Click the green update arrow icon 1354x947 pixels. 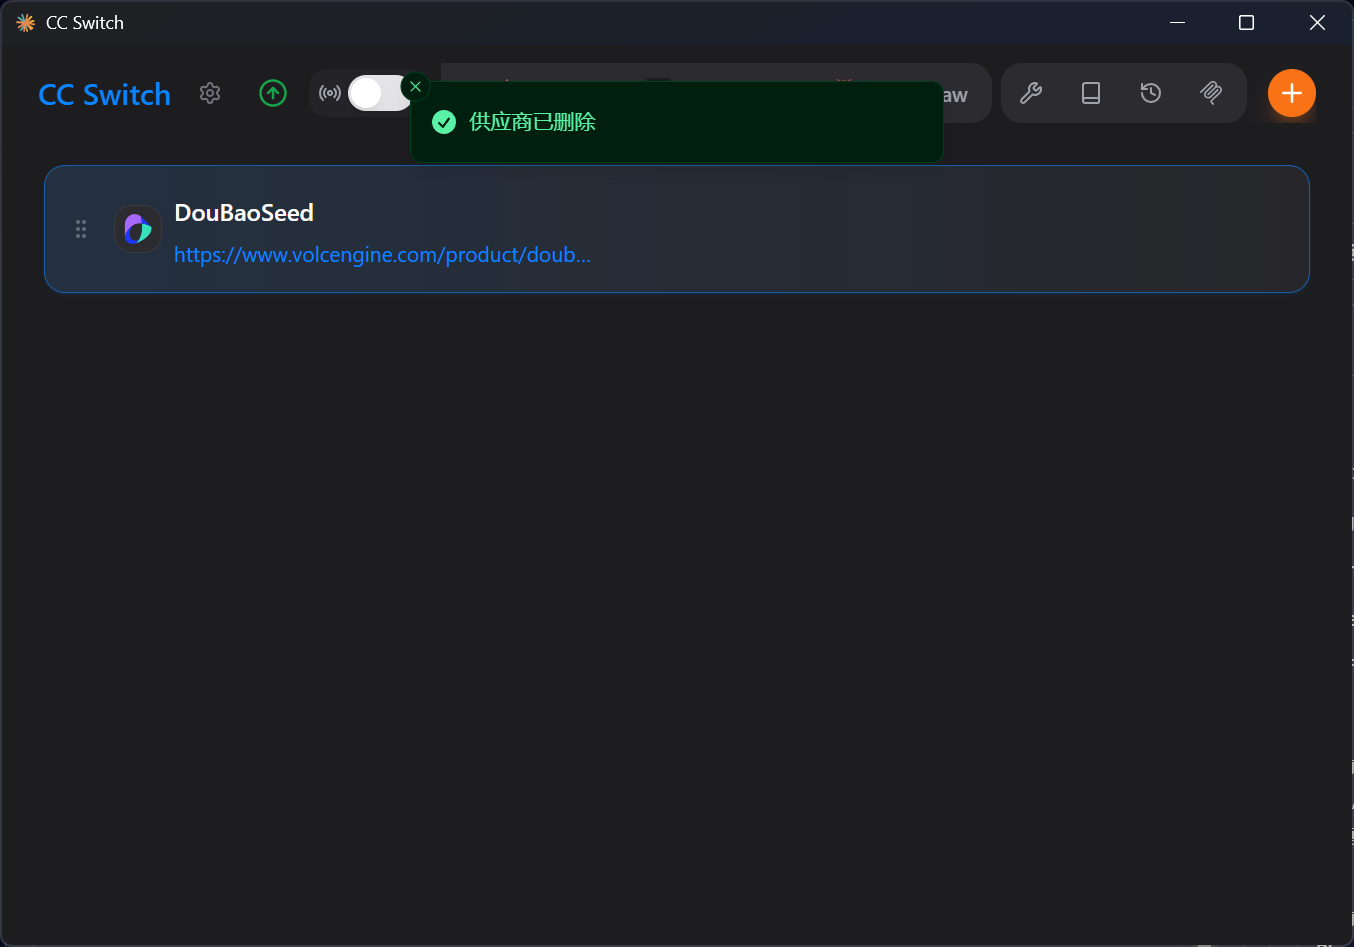(273, 93)
